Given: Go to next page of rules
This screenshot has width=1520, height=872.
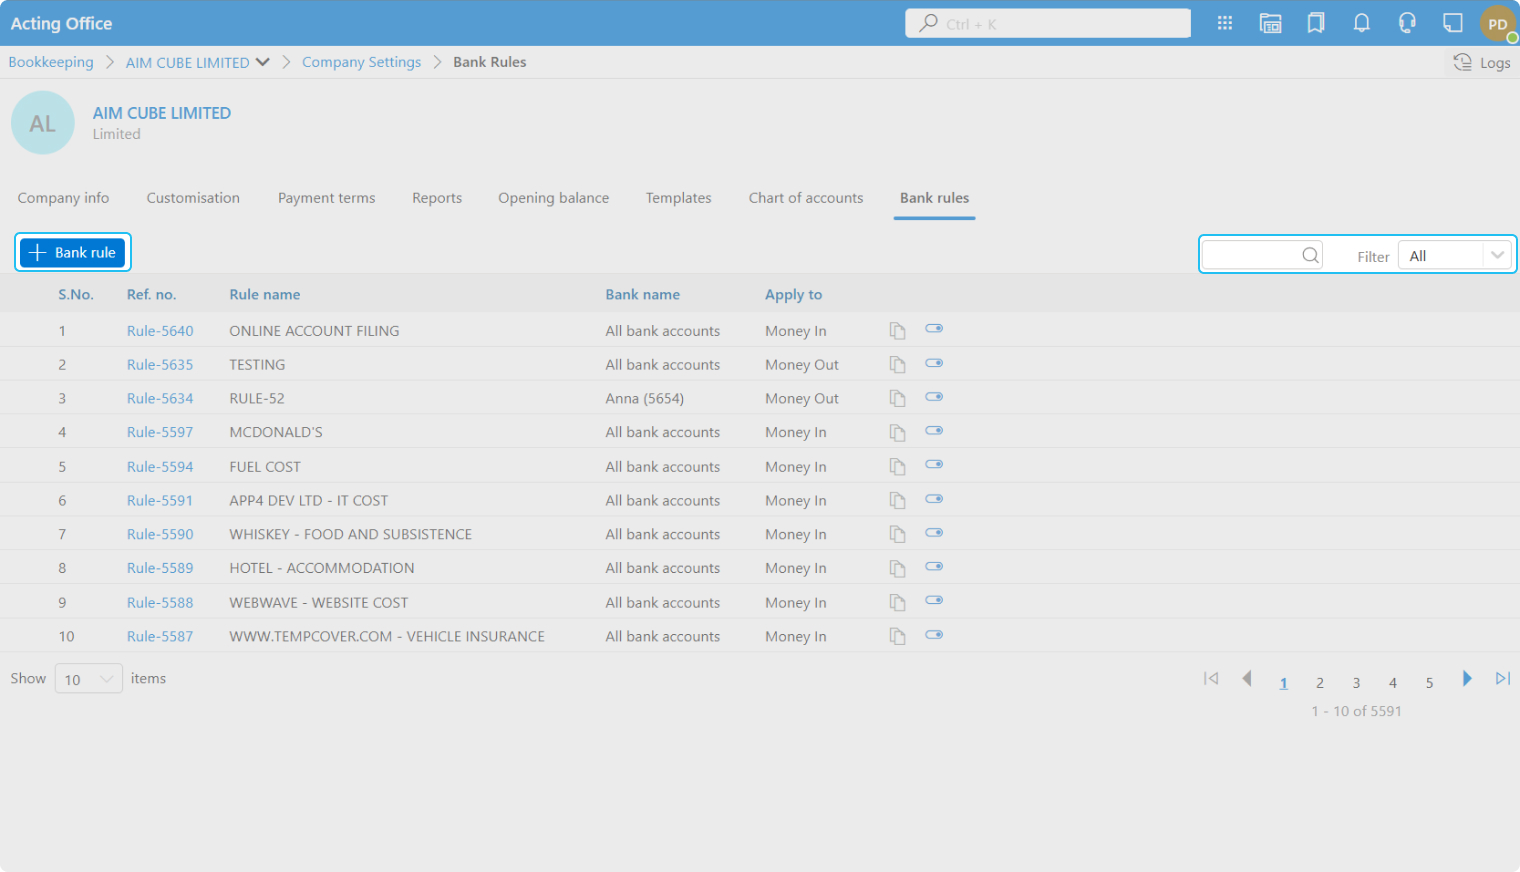Looking at the screenshot, I should pyautogui.click(x=1467, y=679).
